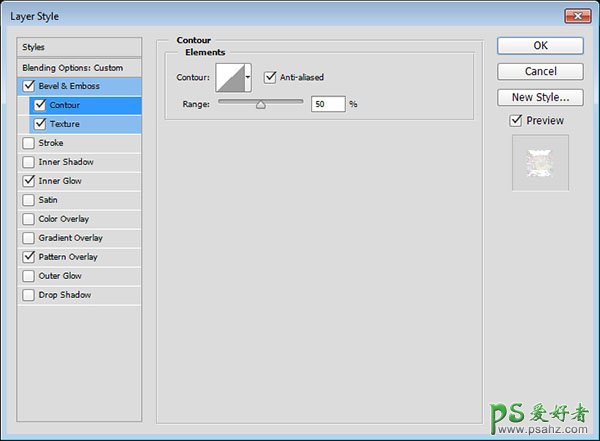This screenshot has height=441, width=600.
Task: Uncheck the Texture effect checkbox
Action: [x=40, y=124]
